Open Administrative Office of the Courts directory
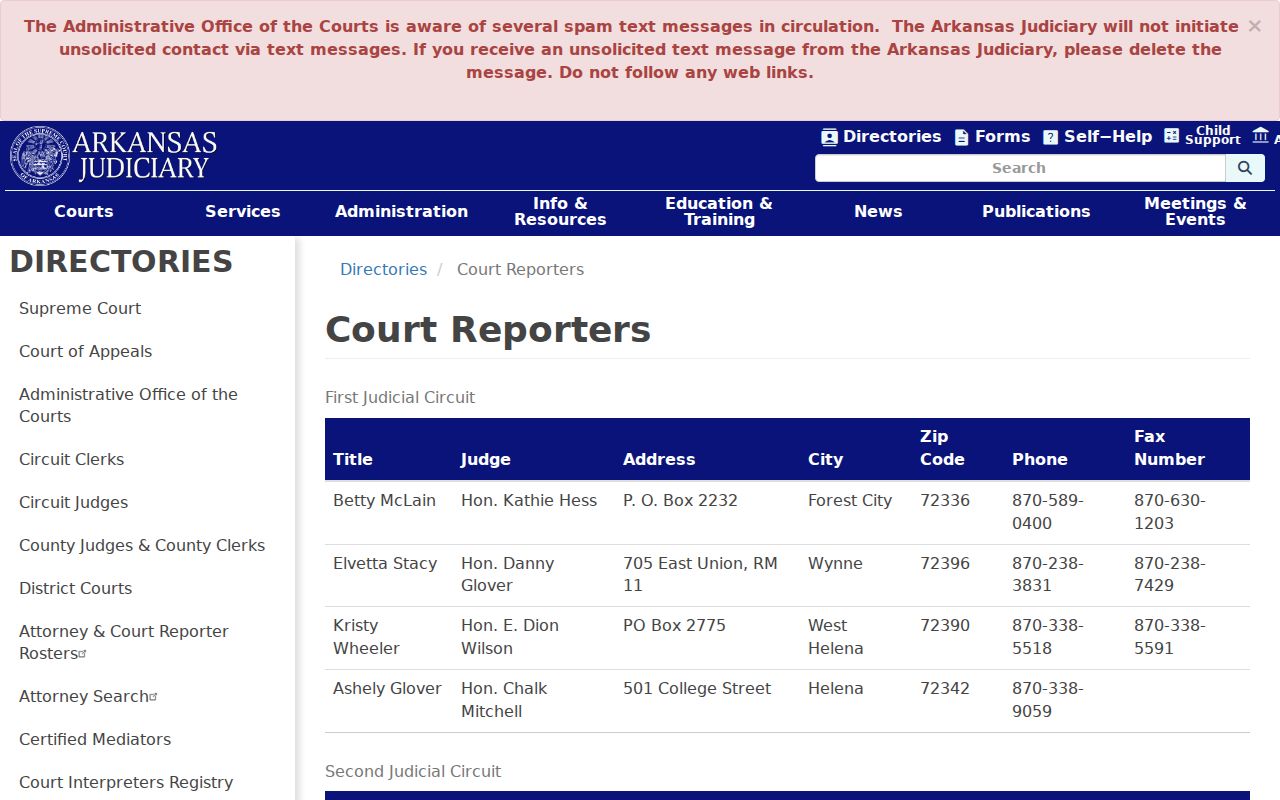Image resolution: width=1280 pixels, height=800 pixels. click(128, 405)
